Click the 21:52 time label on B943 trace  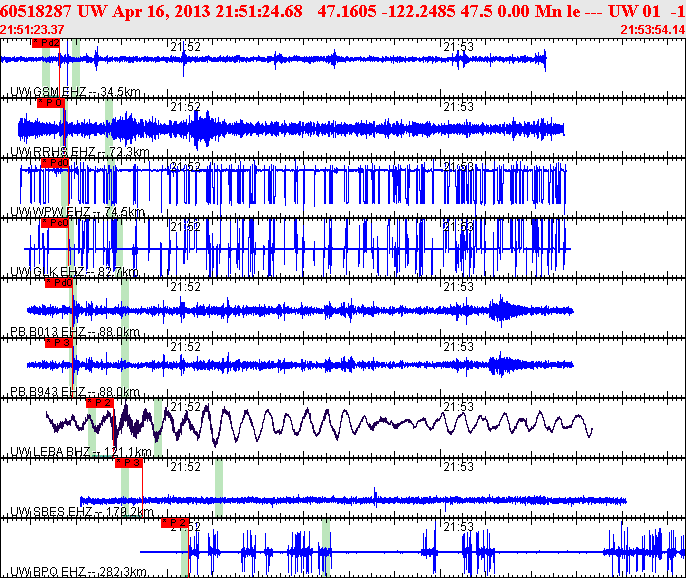click(186, 347)
